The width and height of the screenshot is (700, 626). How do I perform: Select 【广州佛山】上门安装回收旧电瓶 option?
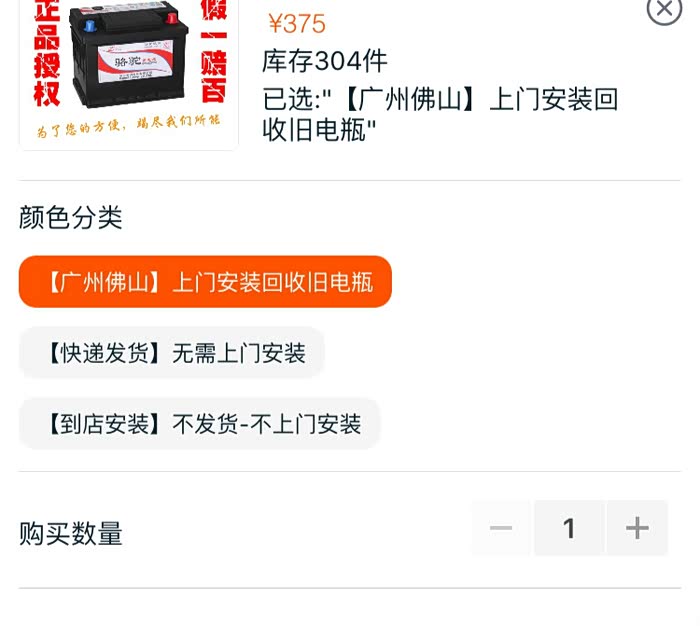[205, 282]
